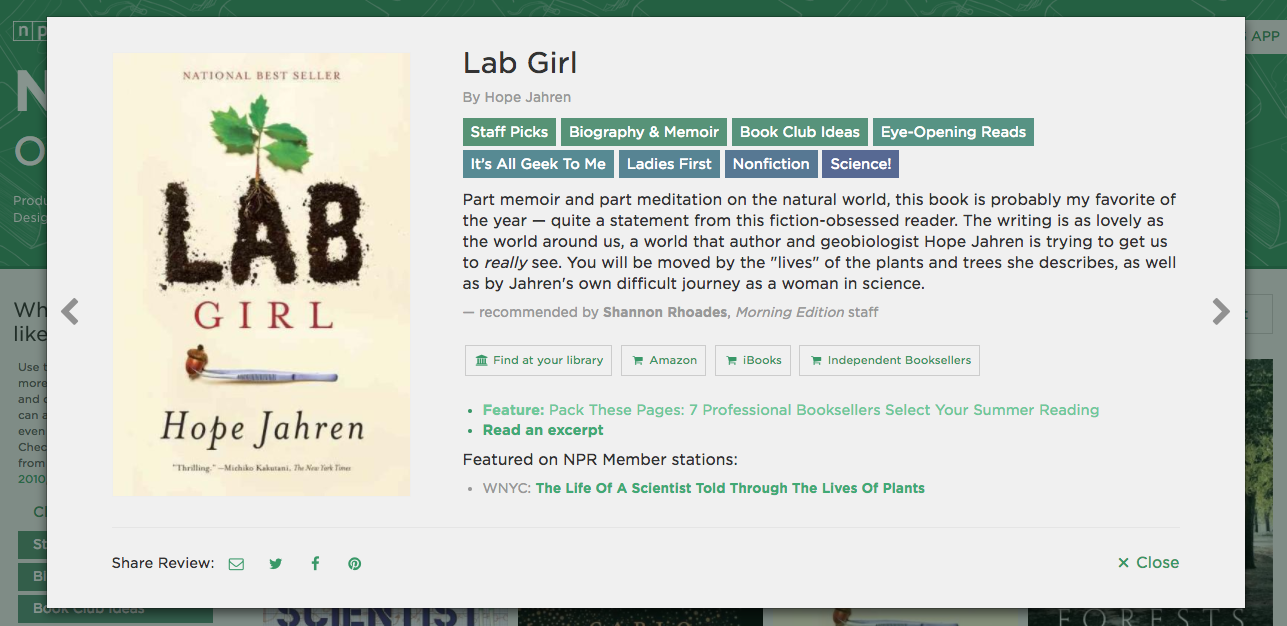This screenshot has height=626, width=1287.
Task: Share review on Pinterest
Action: tap(354, 563)
